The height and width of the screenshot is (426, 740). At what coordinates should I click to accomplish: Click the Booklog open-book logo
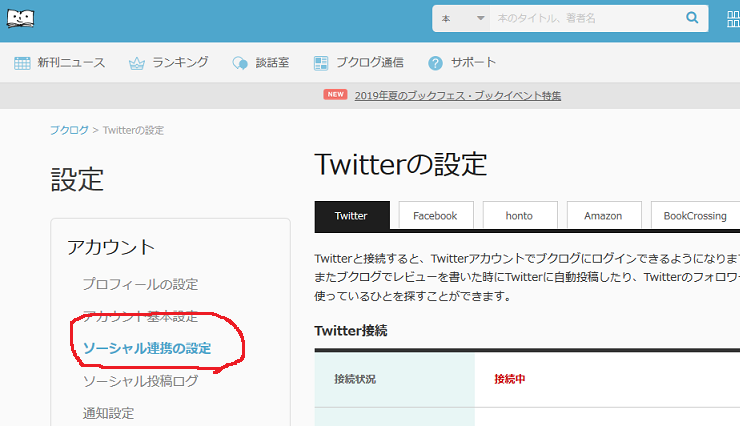pyautogui.click(x=20, y=18)
